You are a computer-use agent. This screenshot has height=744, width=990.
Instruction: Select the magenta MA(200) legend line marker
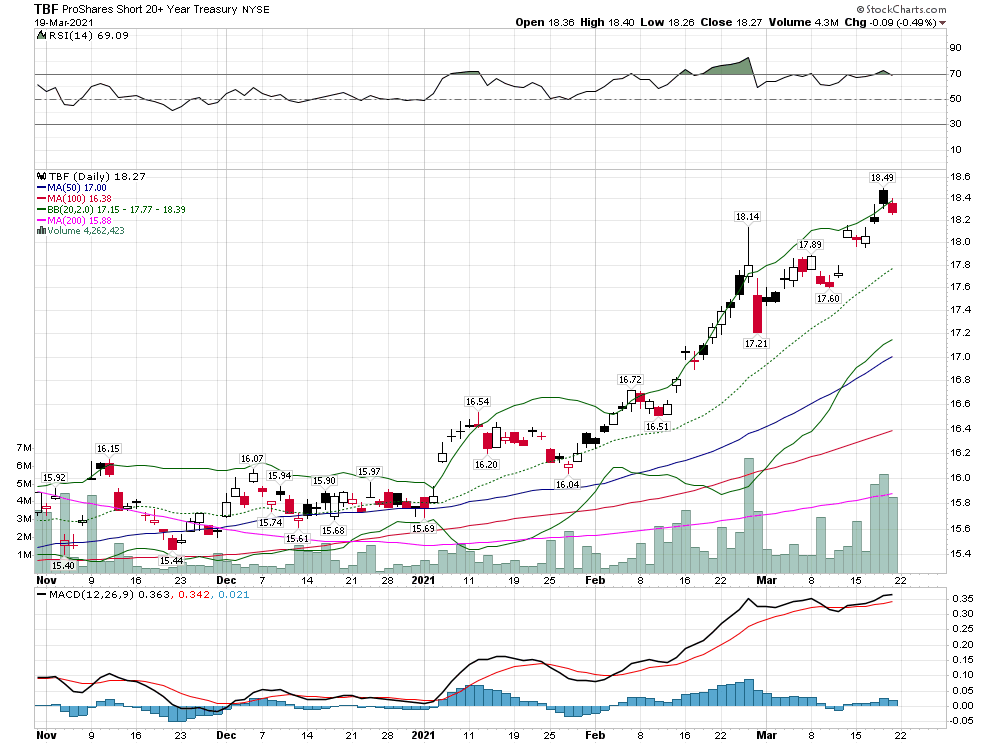[x=41, y=220]
